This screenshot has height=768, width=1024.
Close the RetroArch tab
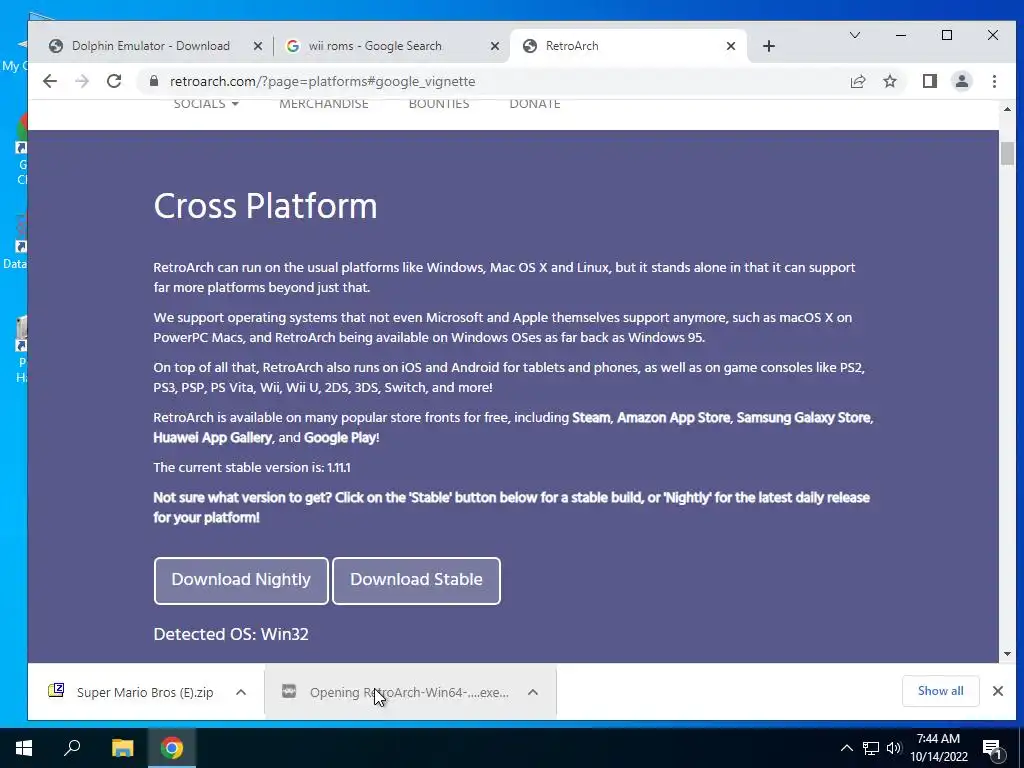click(x=731, y=46)
